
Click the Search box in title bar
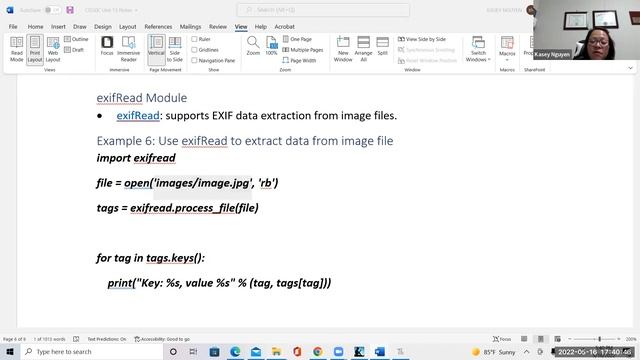(323, 10)
